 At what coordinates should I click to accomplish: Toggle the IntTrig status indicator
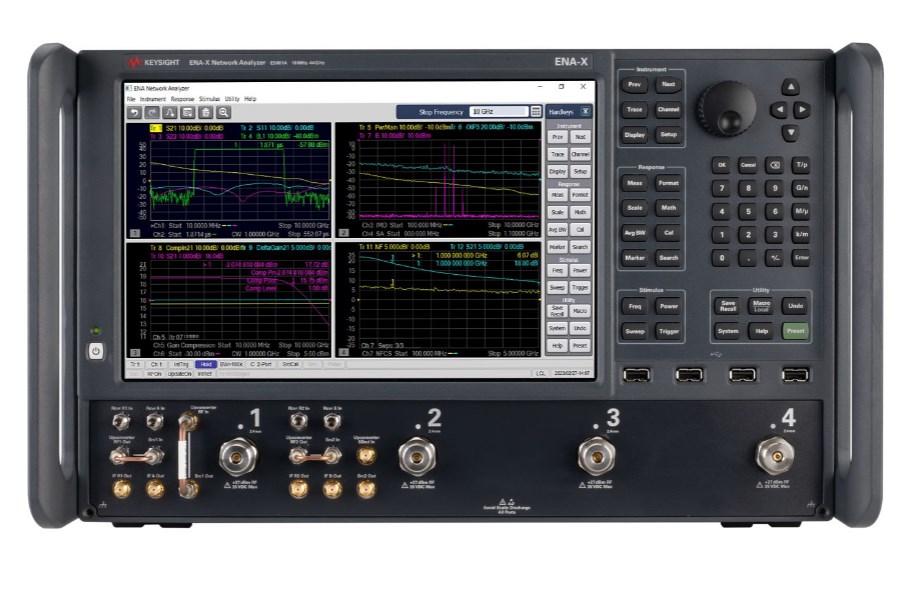181,365
